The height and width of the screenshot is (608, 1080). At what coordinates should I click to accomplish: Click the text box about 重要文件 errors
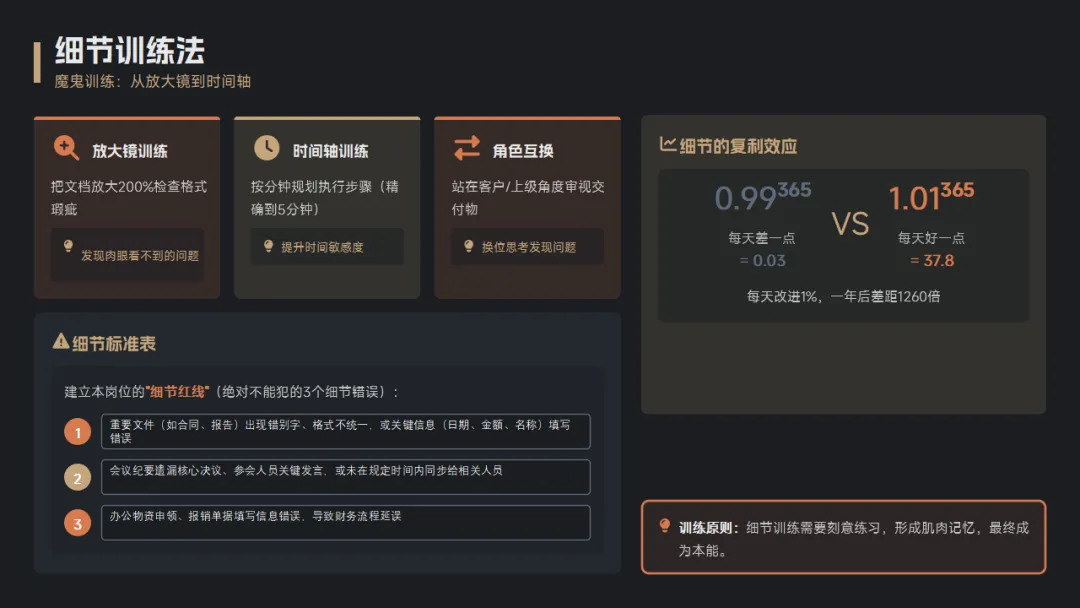(x=346, y=431)
